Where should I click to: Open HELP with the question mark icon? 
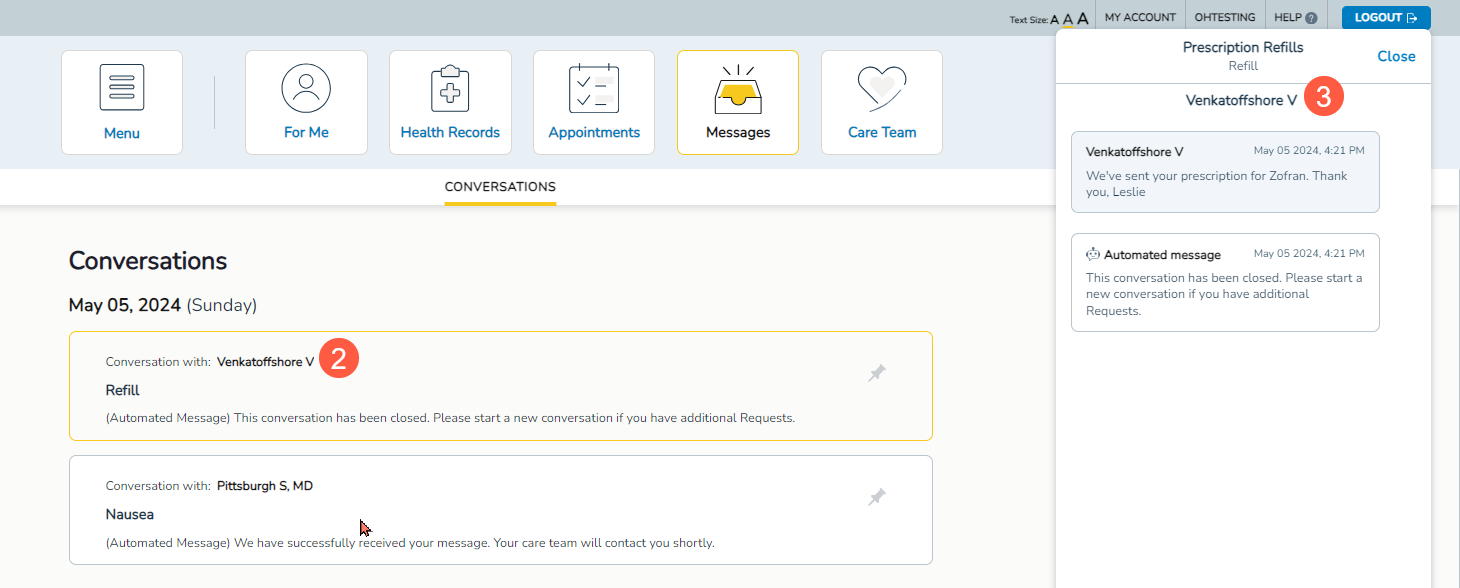click(1295, 17)
